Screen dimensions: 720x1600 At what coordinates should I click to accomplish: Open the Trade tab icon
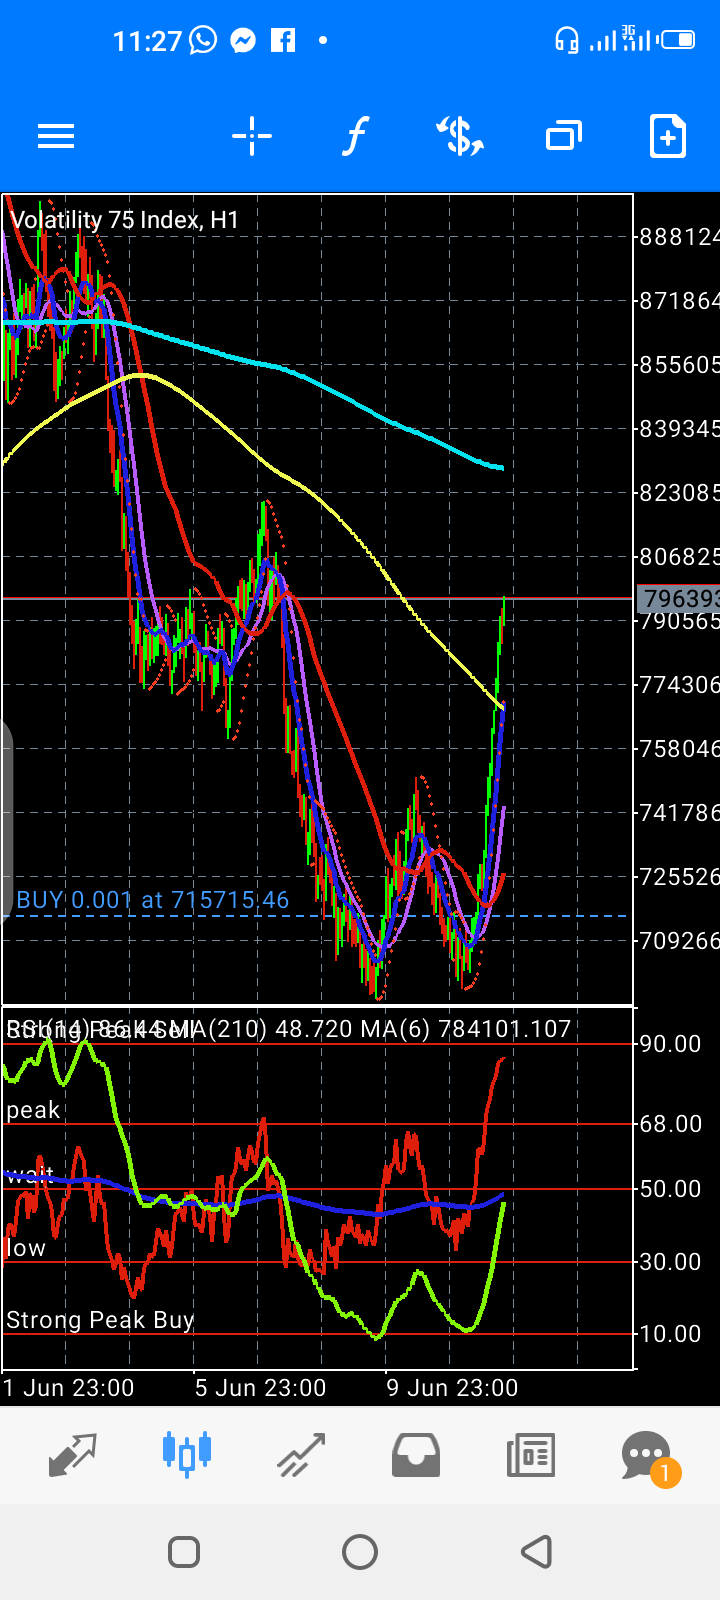(301, 1455)
